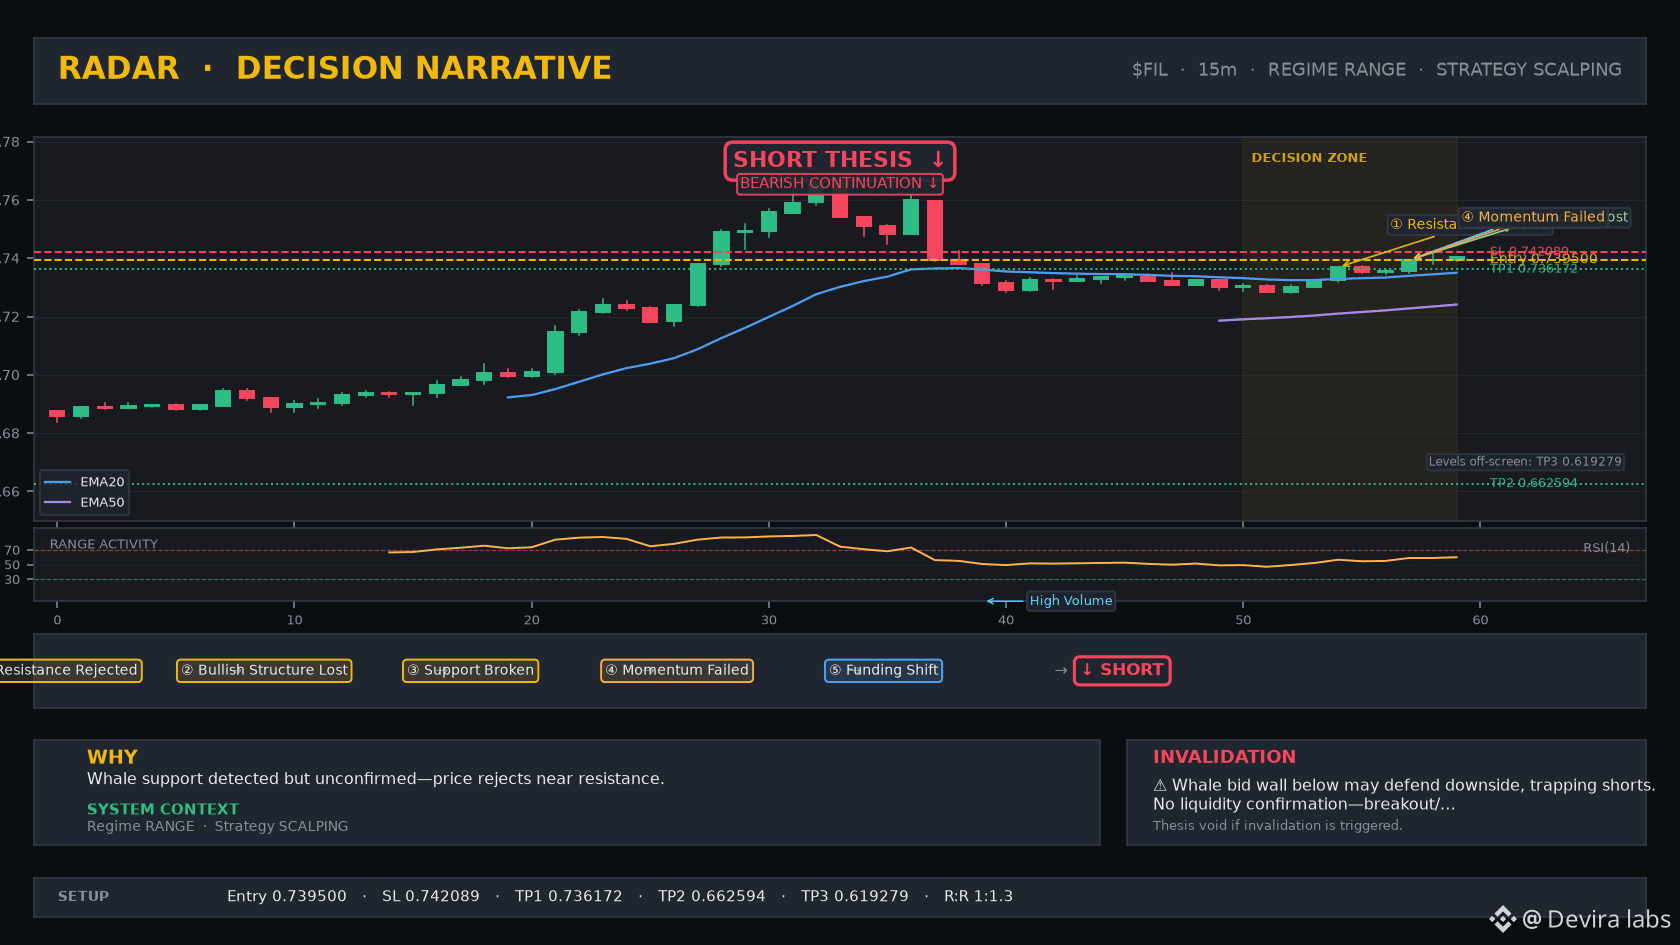The image size is (1680, 945).
Task: Click STRATEGY SCALPING in the header
Action: (1528, 70)
